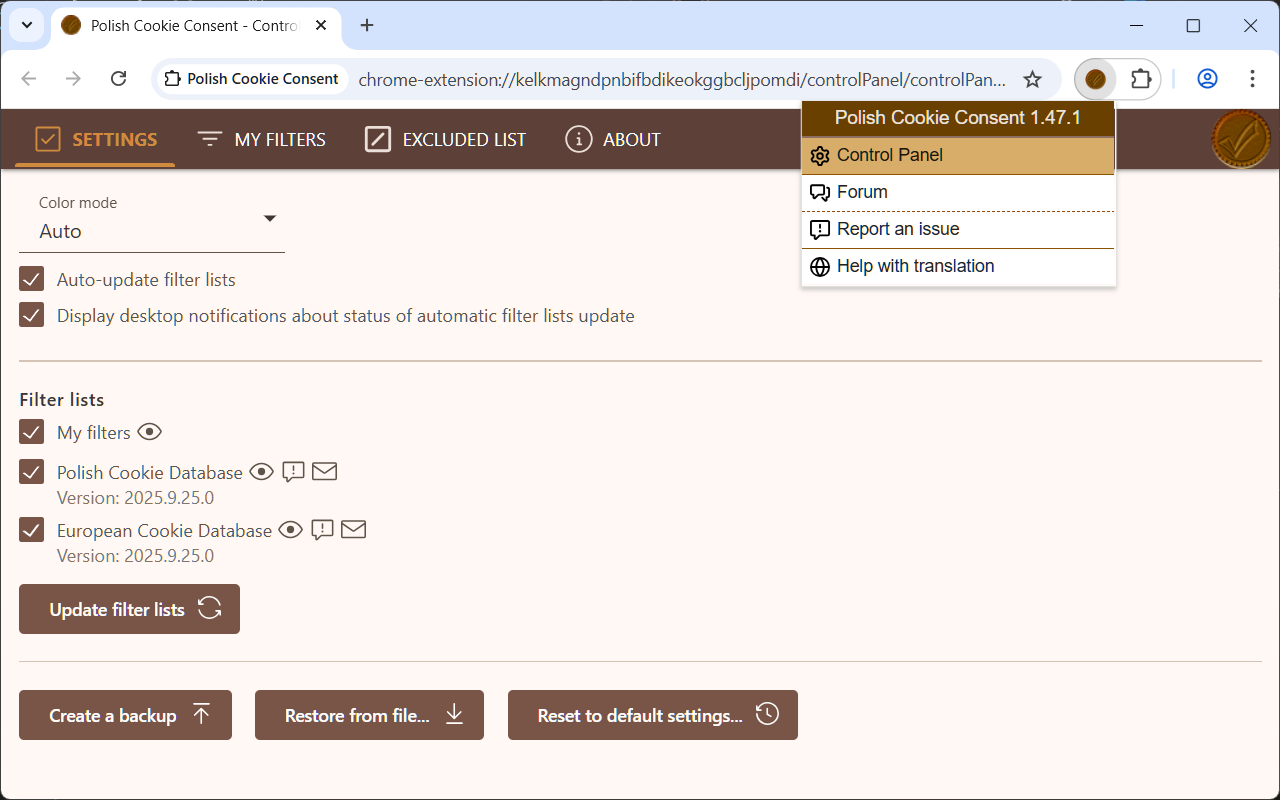
Task: Click Polish Cookie Consent site info chip
Action: pos(252,79)
